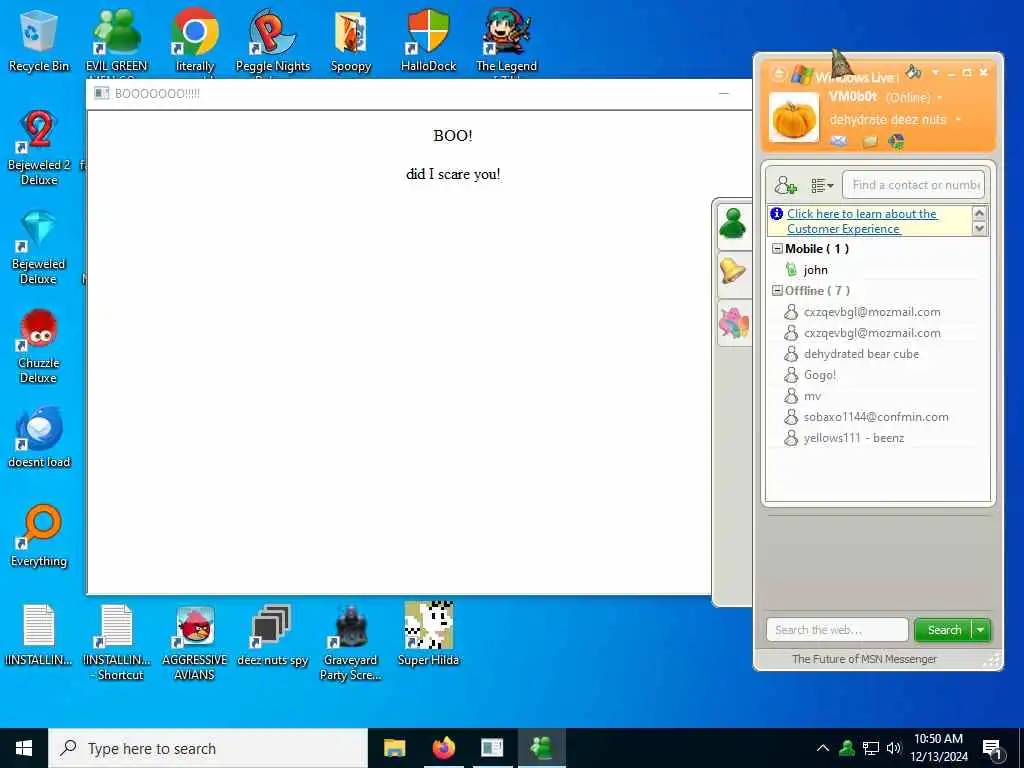
Task: Click the VM0b0t display name
Action: [x=853, y=97]
